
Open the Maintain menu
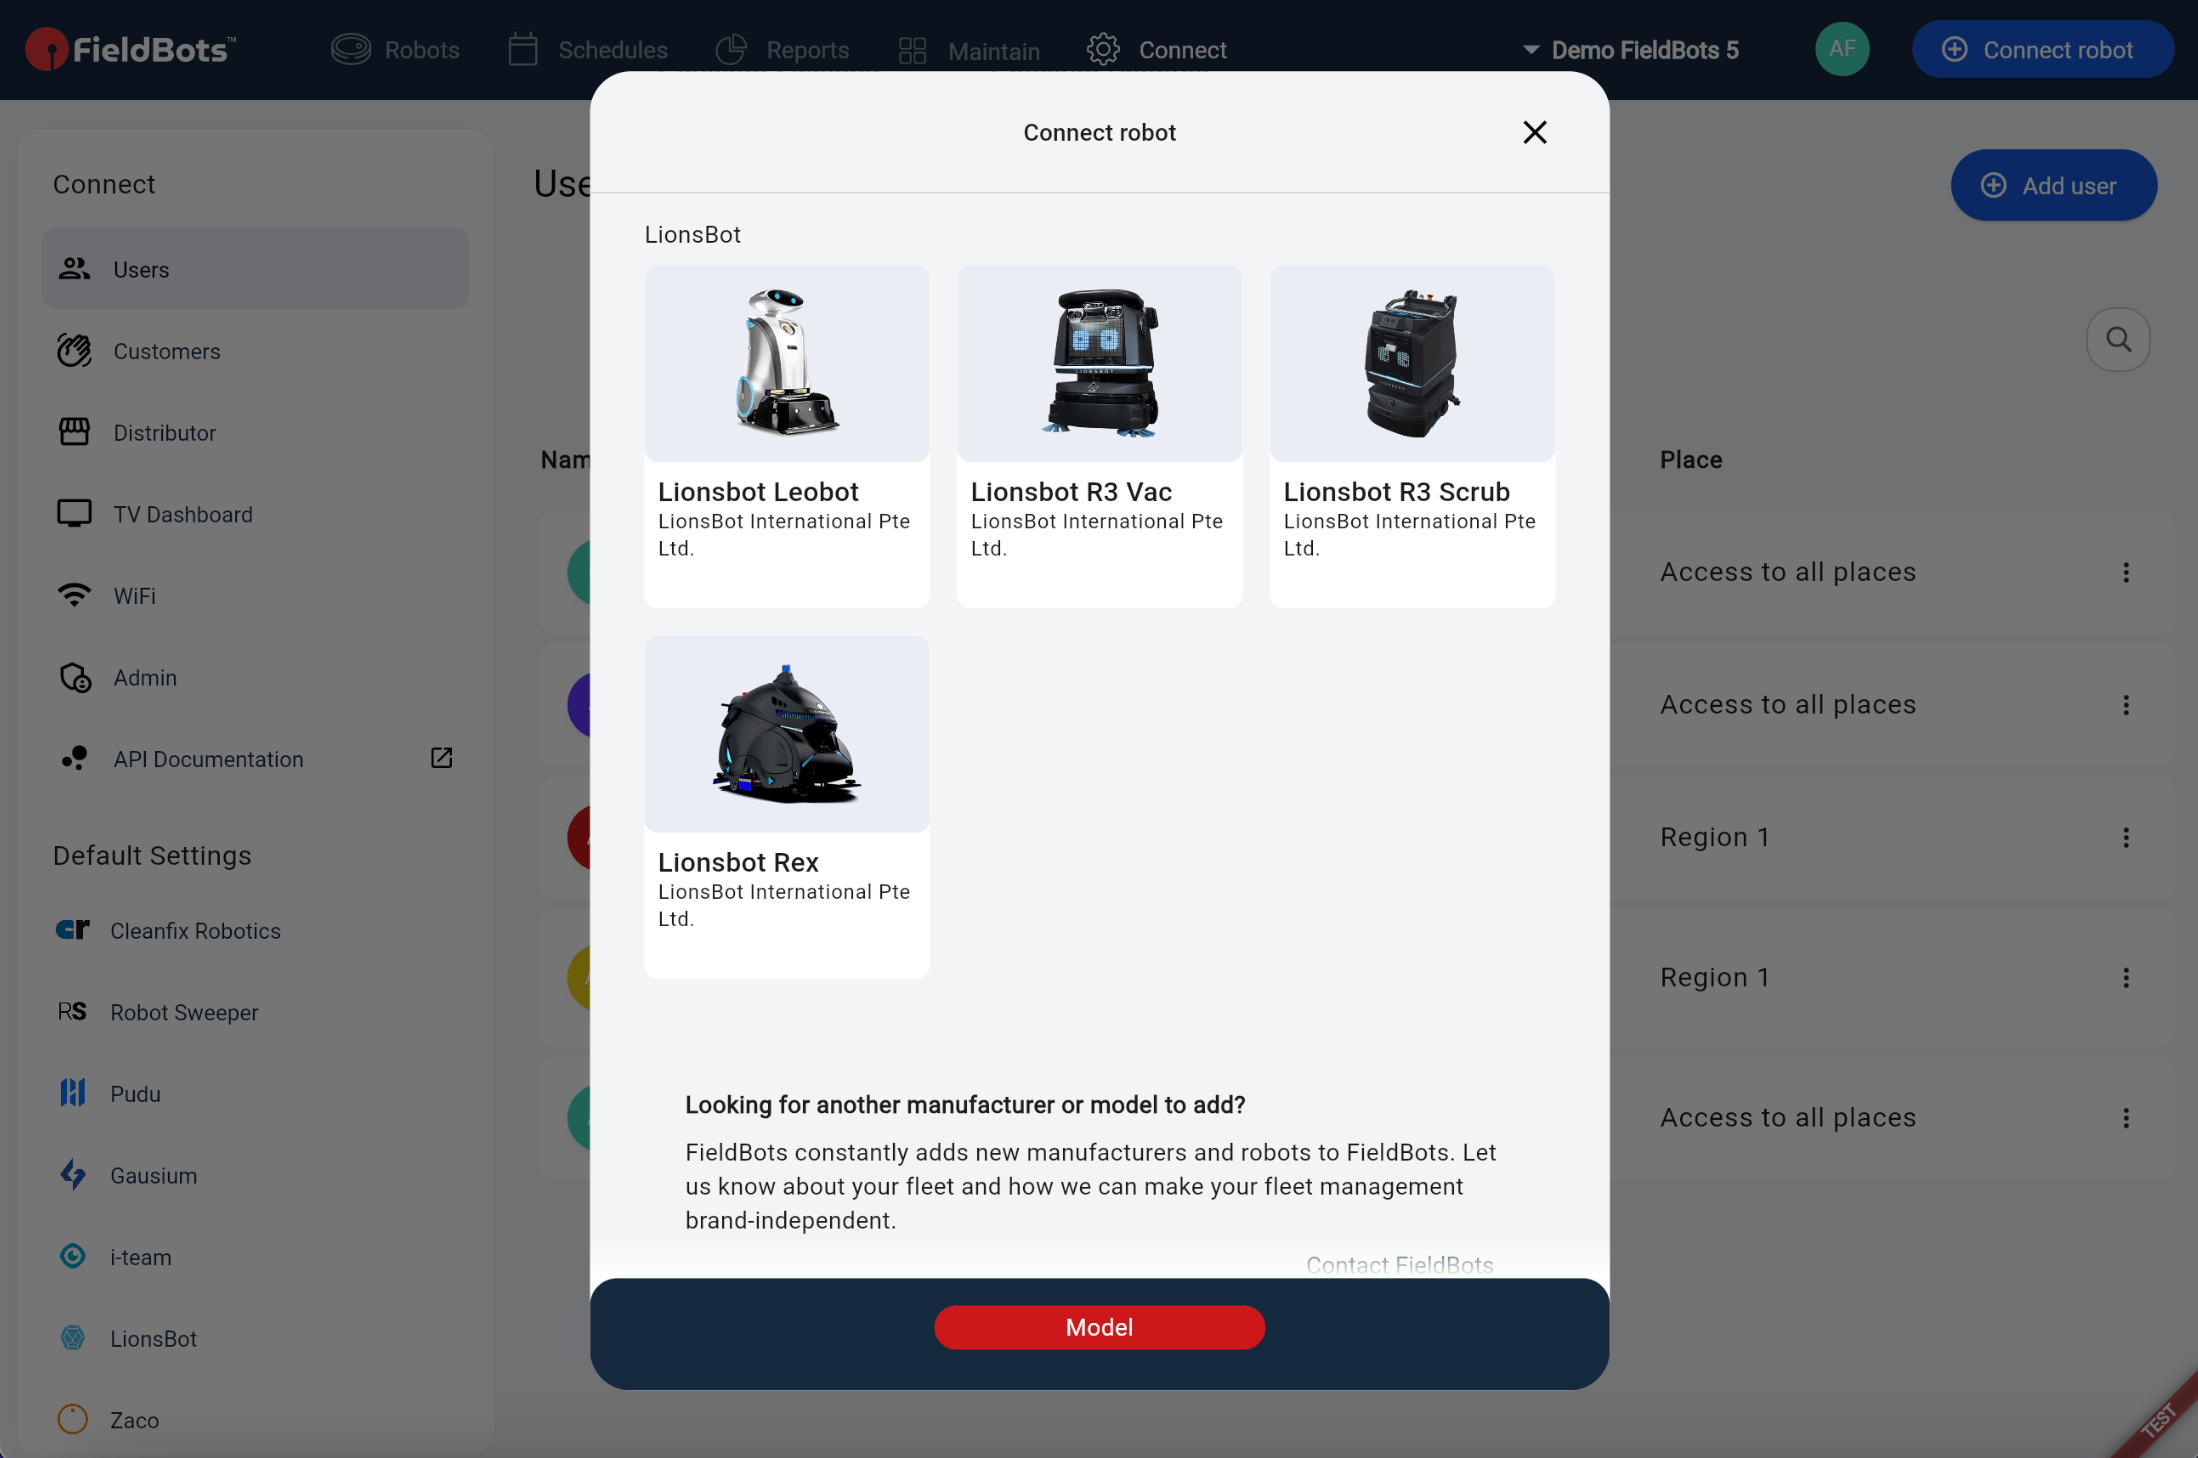969,50
